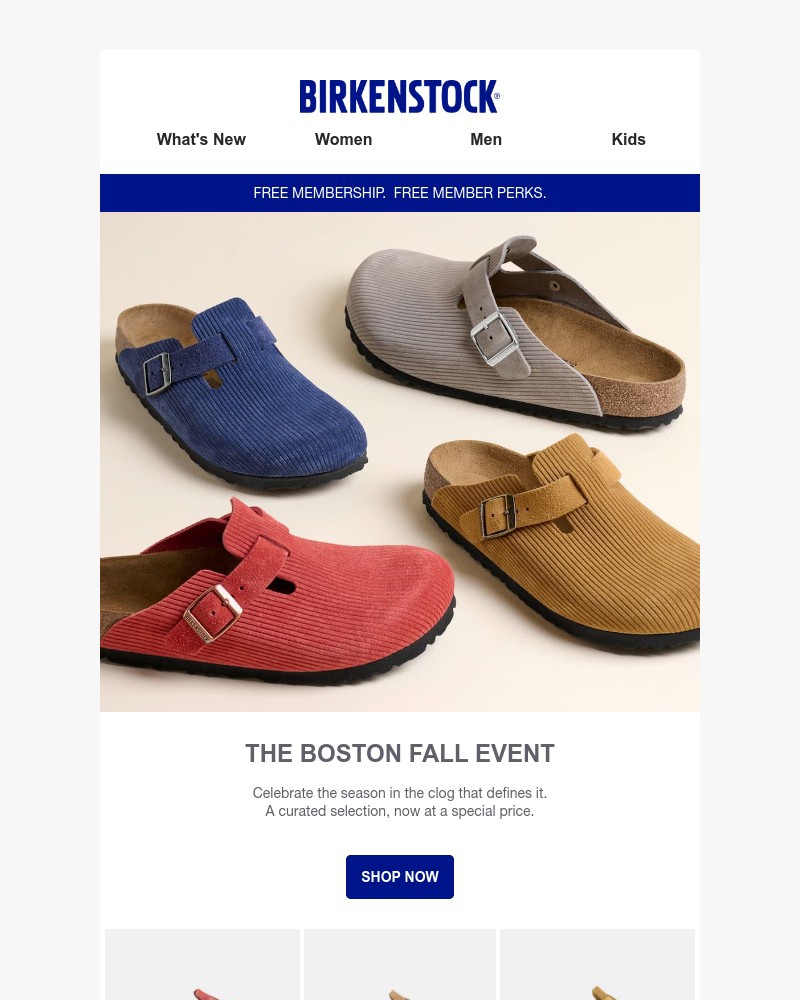Click the Shop Now button
Screen dimensions: 800x1000
(400, 877)
